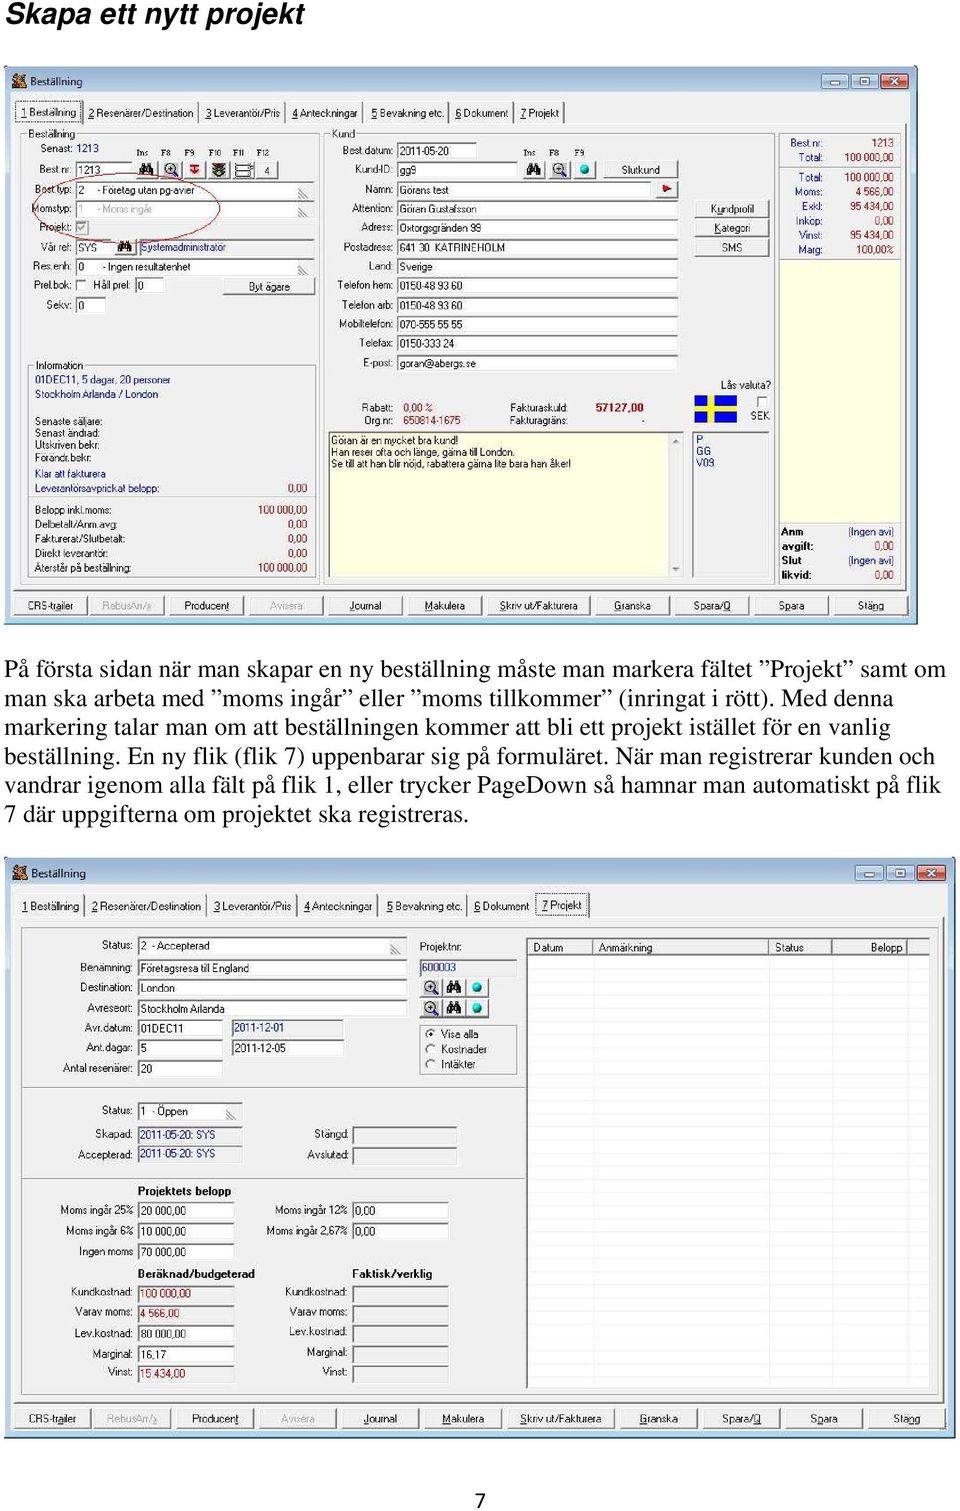The height and width of the screenshot is (1511, 960).
Task: Click the red F9 arrow icon beside Best.nr
Action: click(195, 170)
